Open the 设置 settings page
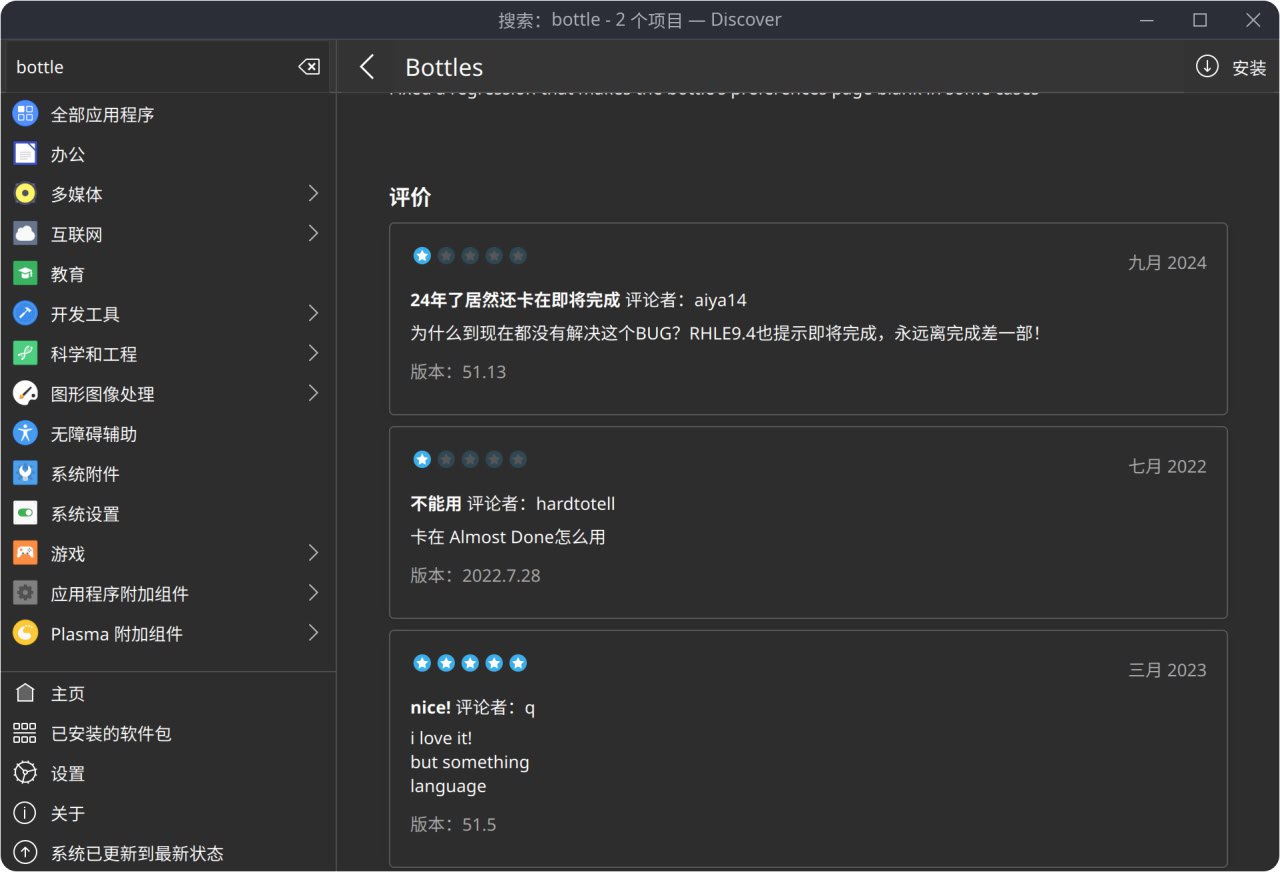This screenshot has height=872, width=1280. [68, 774]
